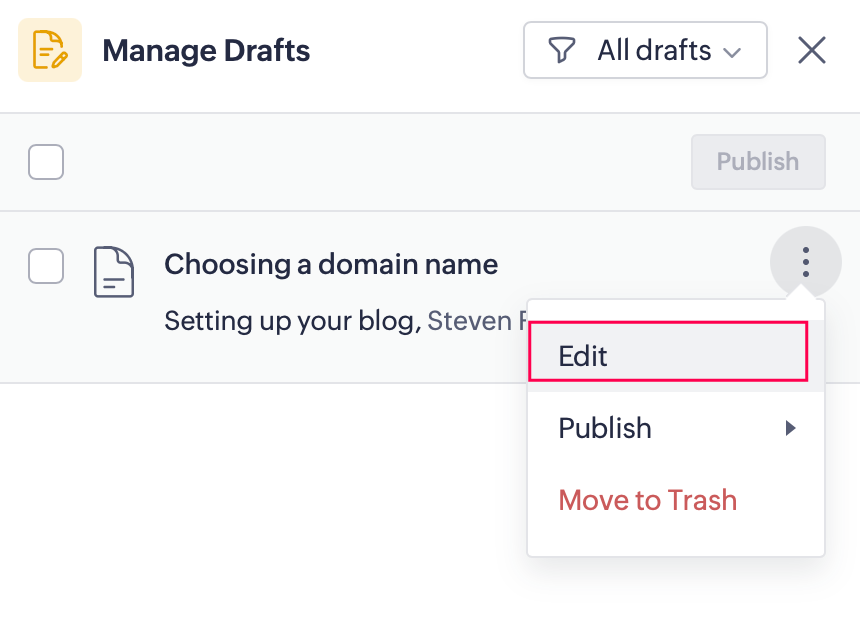
Task: Open the All drafts filter dropdown
Action: pos(645,50)
